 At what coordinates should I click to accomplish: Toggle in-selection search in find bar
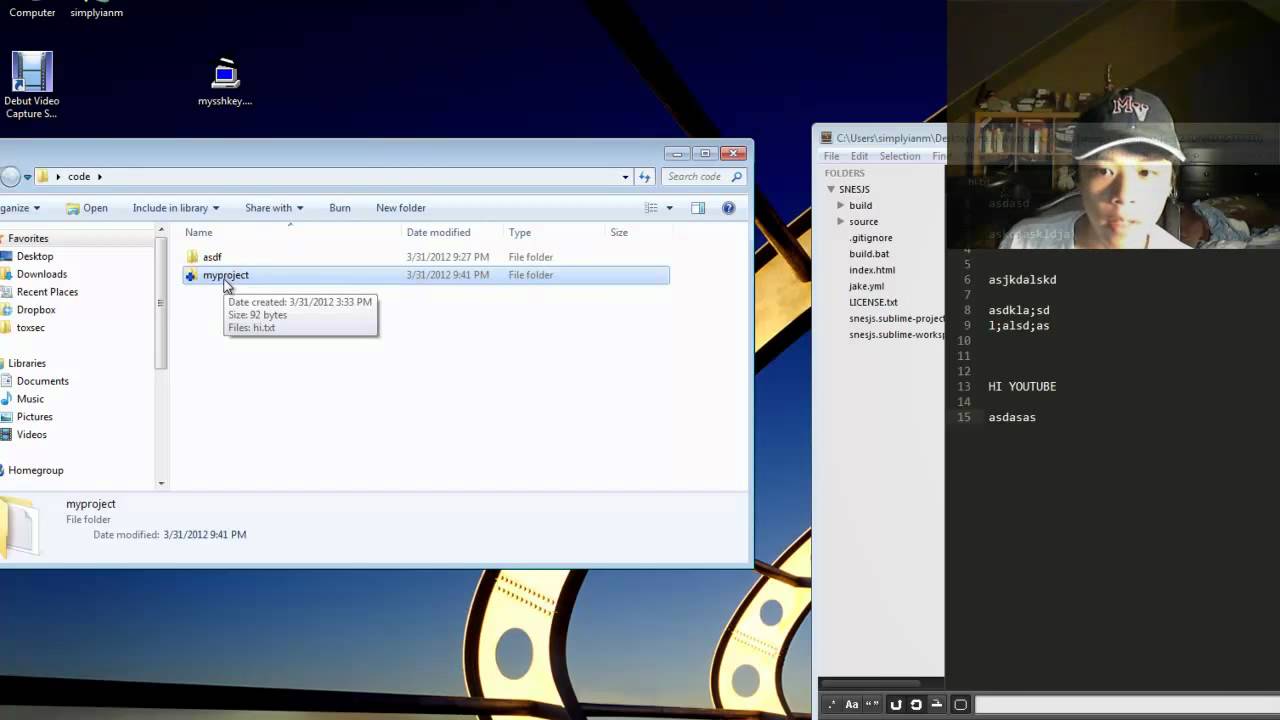coord(937,704)
